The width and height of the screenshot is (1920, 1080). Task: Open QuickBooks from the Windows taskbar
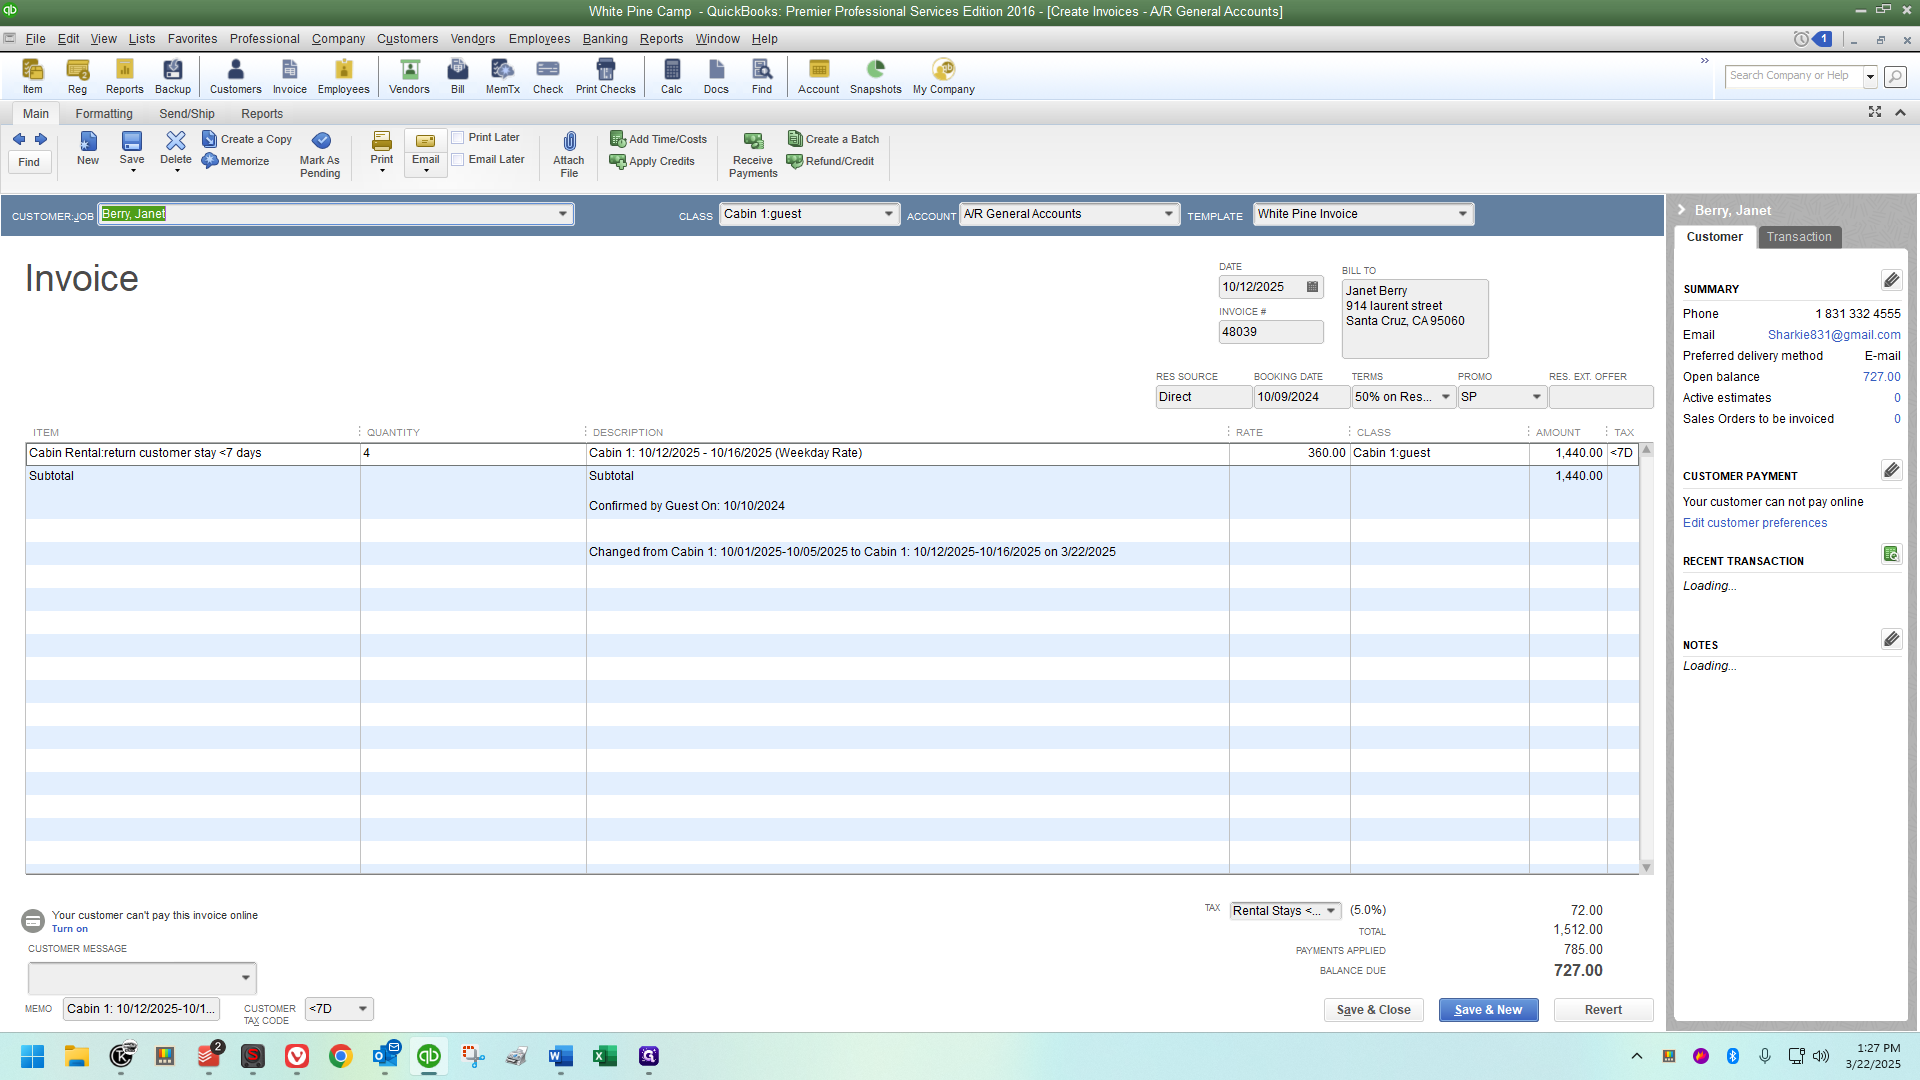pos(429,1056)
